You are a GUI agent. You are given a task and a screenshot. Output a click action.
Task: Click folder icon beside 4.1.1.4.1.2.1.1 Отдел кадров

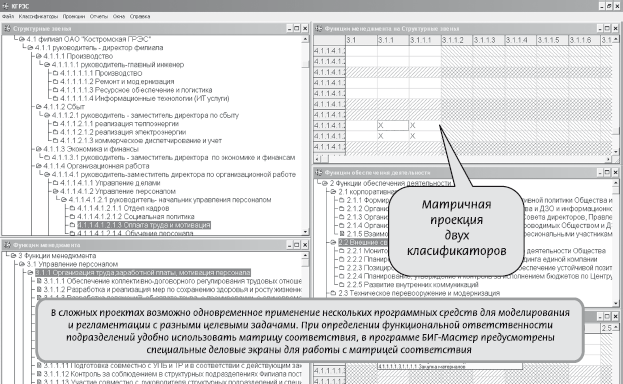72,208
